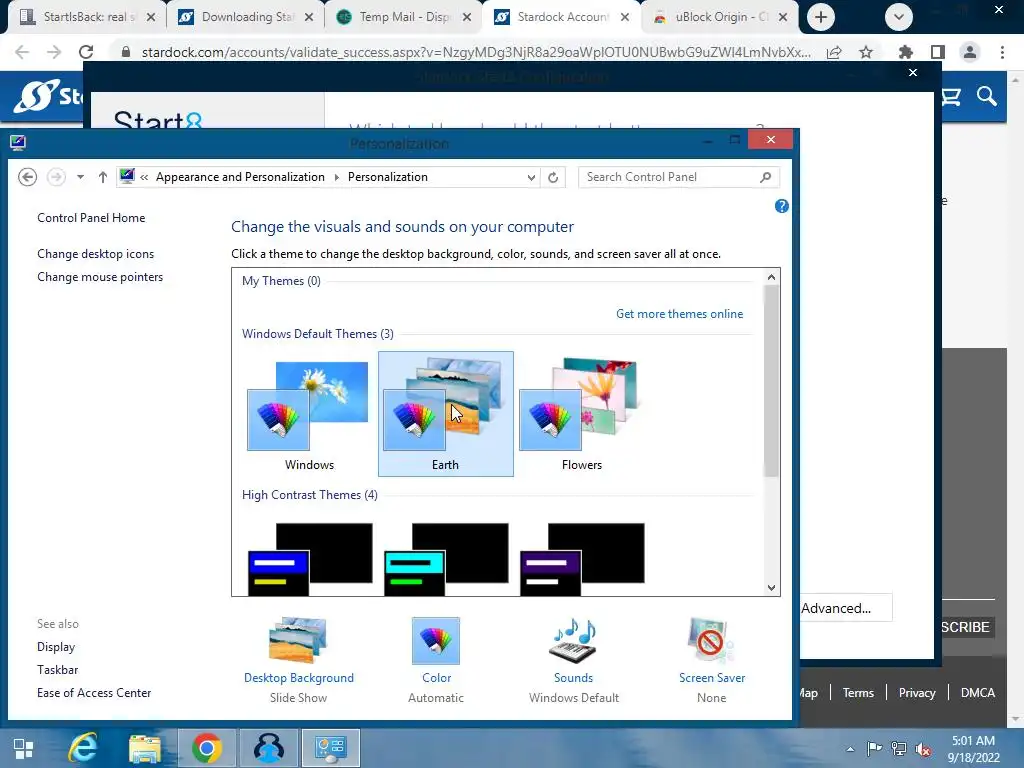The height and width of the screenshot is (768, 1024).
Task: Select the Earth theme
Action: click(445, 414)
